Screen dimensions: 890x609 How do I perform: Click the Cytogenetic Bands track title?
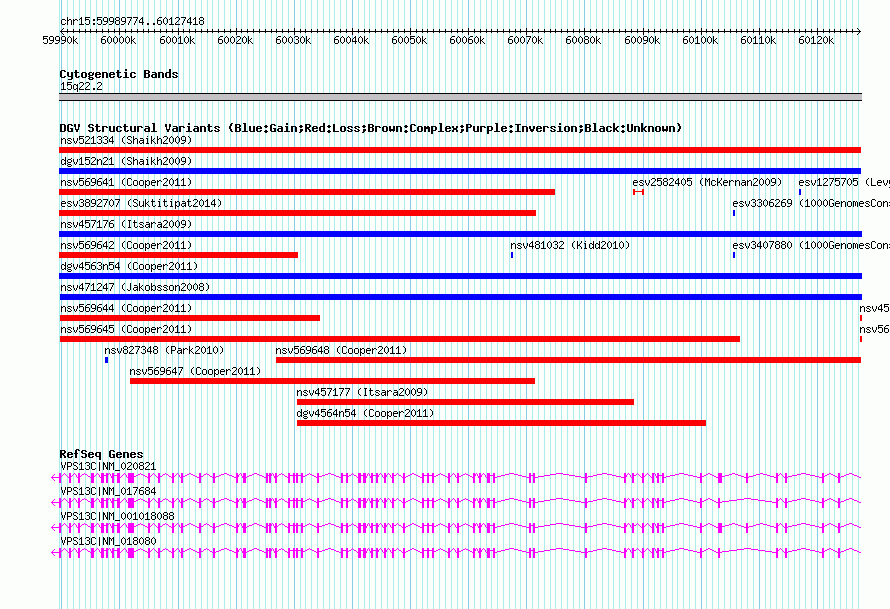(x=119, y=74)
